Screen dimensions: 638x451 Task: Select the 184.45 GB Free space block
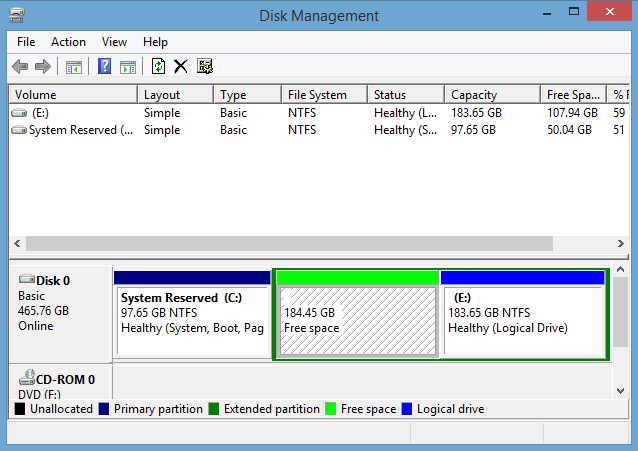pyautogui.click(x=358, y=315)
